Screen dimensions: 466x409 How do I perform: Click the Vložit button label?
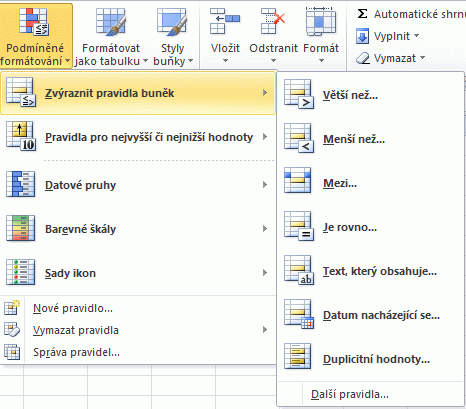(x=225, y=48)
